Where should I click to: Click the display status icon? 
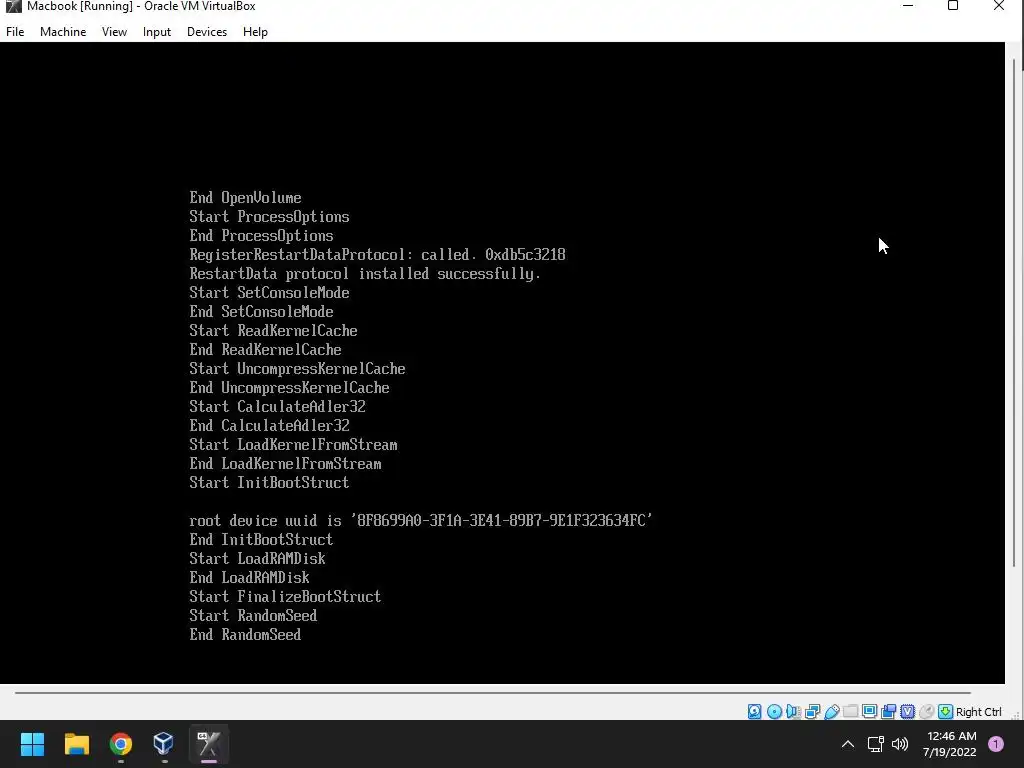coord(869,712)
